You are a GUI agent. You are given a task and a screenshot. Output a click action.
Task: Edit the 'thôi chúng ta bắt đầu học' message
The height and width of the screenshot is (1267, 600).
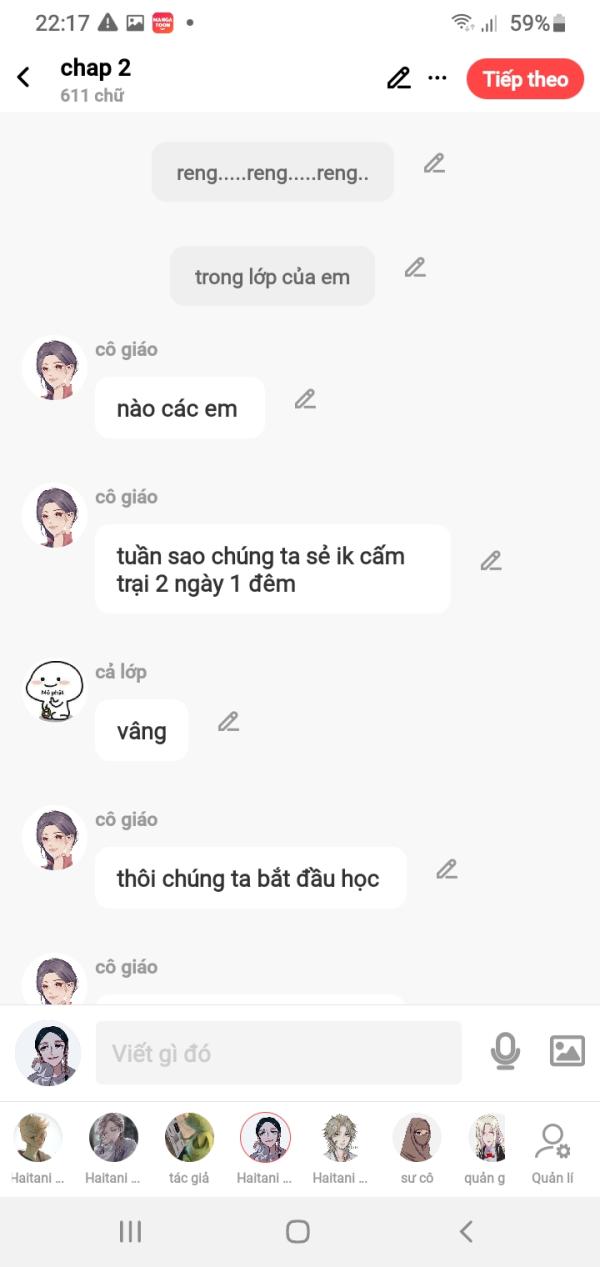(x=446, y=869)
